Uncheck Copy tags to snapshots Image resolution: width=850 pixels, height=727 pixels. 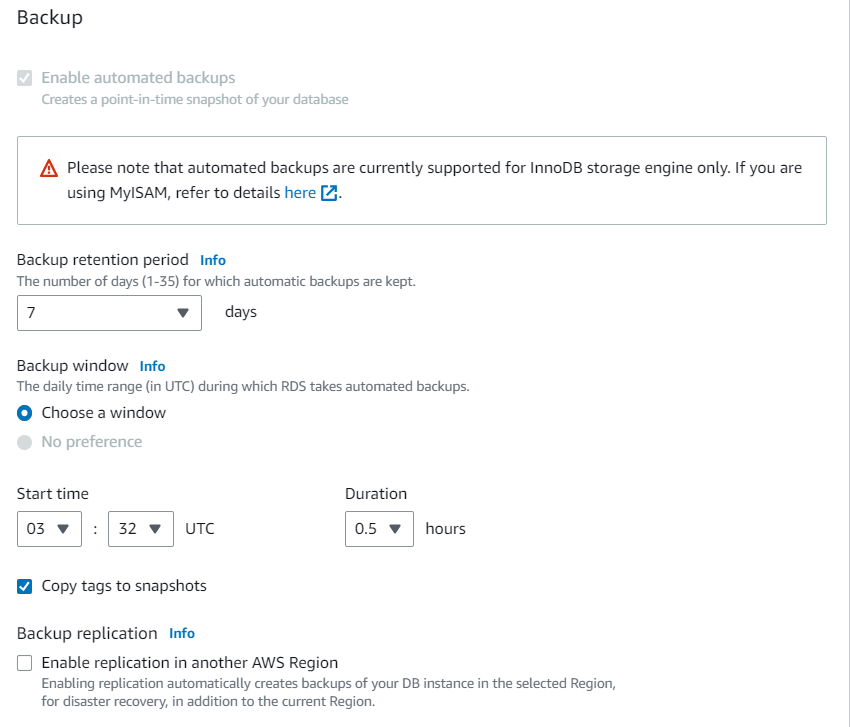pyautogui.click(x=25, y=586)
